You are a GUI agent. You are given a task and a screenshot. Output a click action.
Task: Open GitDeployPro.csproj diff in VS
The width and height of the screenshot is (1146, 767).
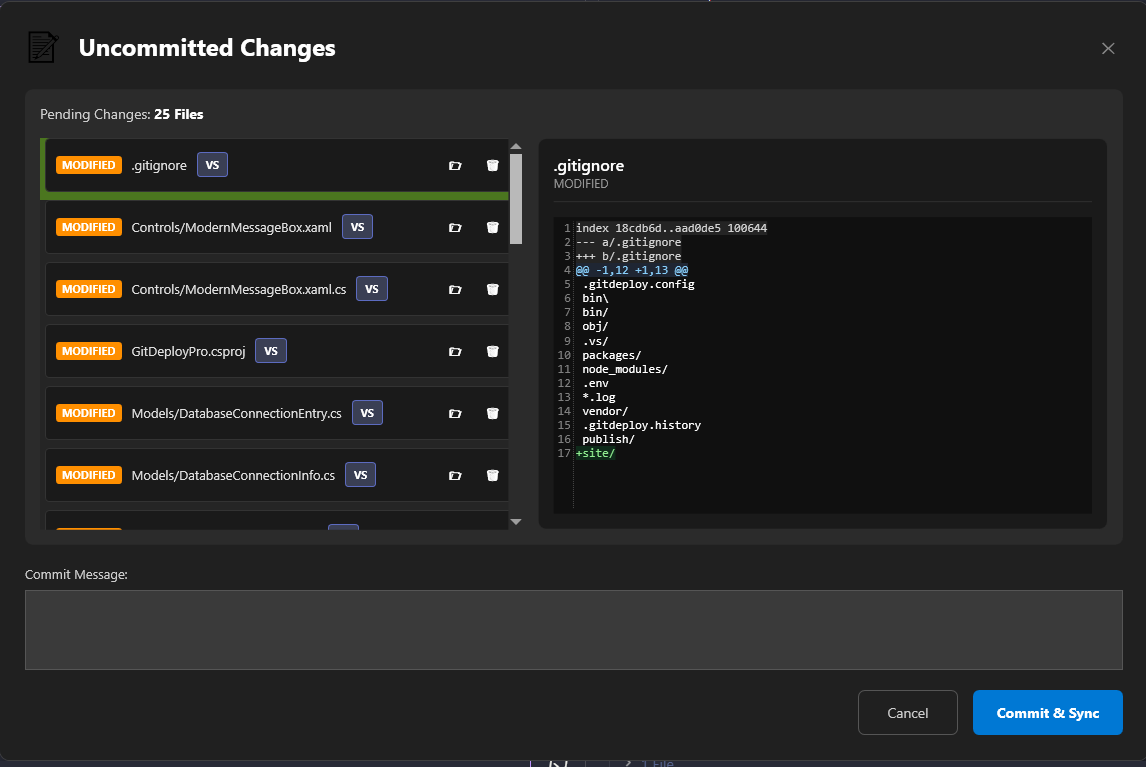[x=271, y=351]
